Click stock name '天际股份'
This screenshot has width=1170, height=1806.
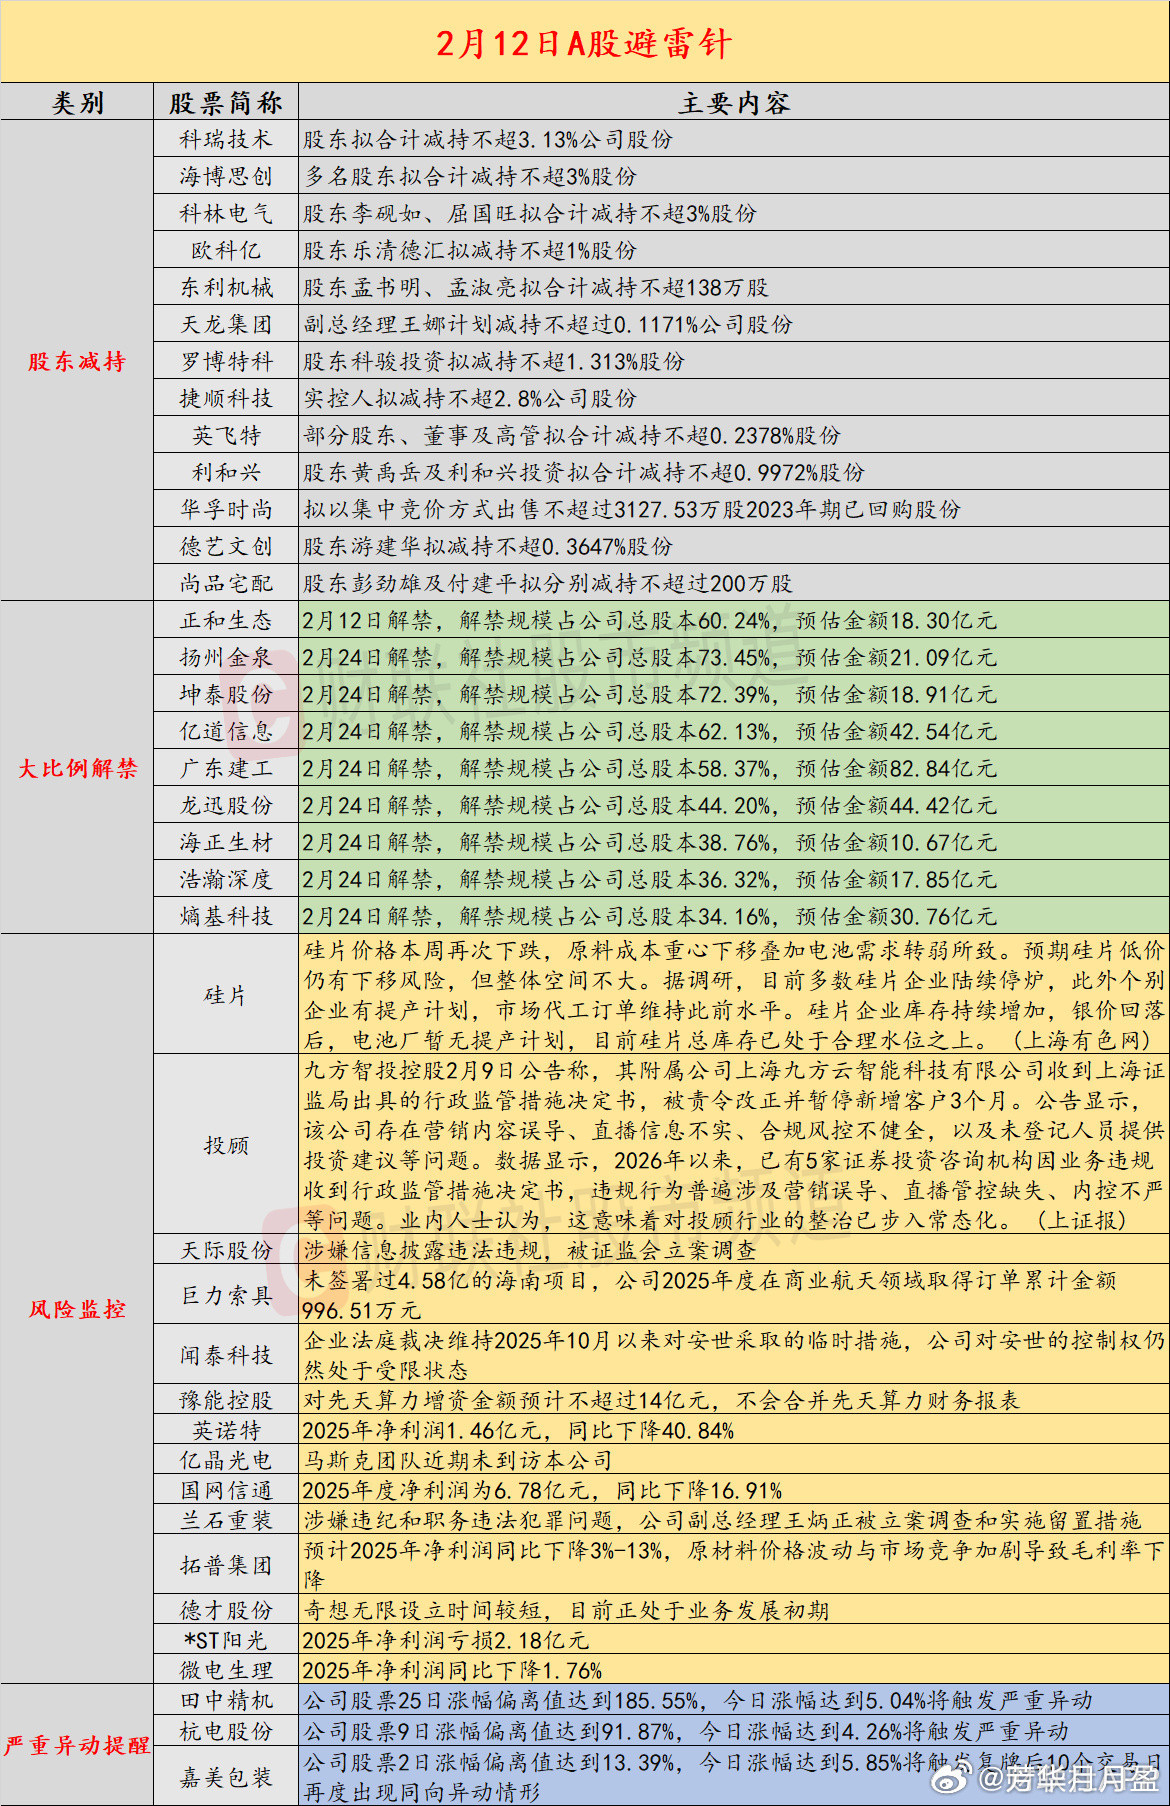pos(226,1250)
